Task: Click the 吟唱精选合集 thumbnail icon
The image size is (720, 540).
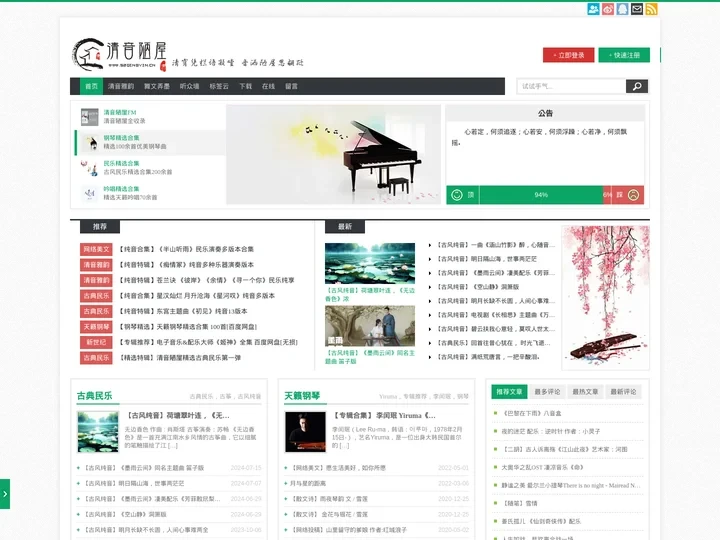Action: (x=90, y=193)
